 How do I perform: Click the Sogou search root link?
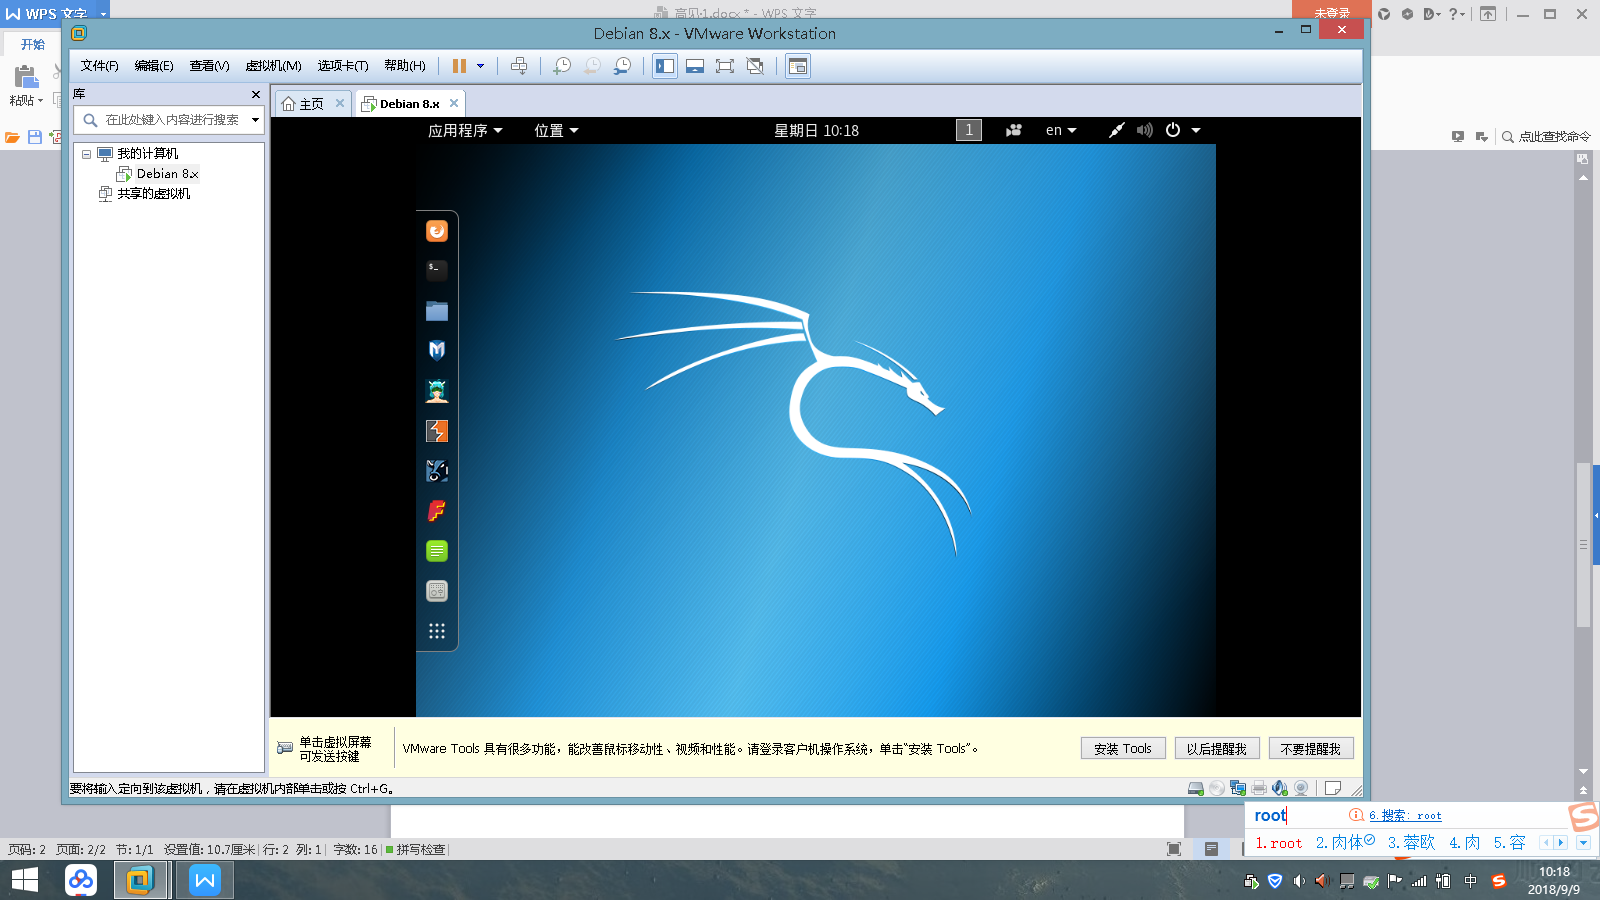click(x=1405, y=816)
